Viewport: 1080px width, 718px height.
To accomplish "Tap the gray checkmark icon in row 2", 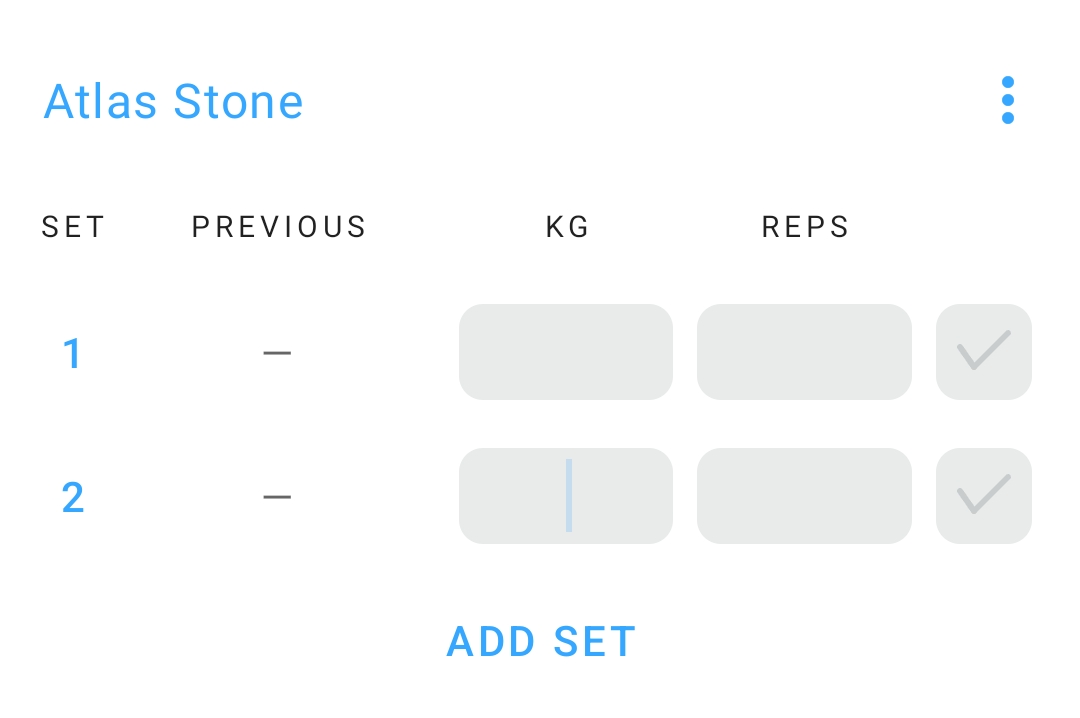I will pos(983,495).
